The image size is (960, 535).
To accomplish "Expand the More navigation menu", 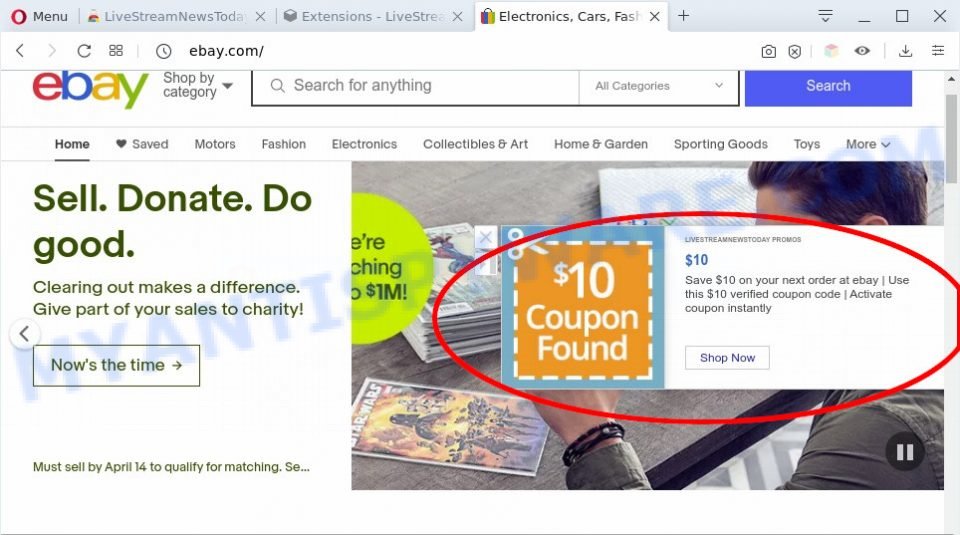I will click(868, 144).
